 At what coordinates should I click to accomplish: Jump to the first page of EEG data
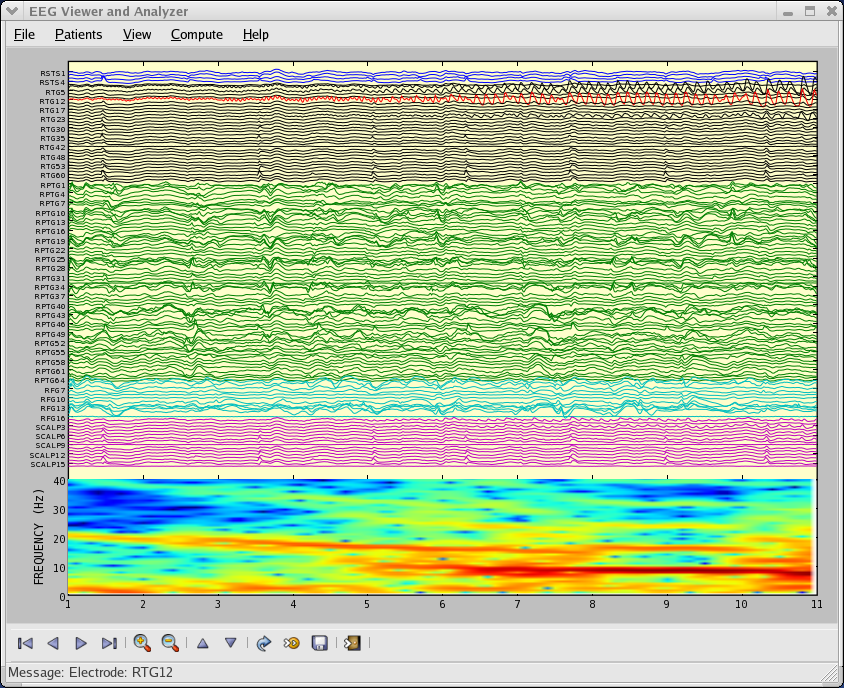26,643
